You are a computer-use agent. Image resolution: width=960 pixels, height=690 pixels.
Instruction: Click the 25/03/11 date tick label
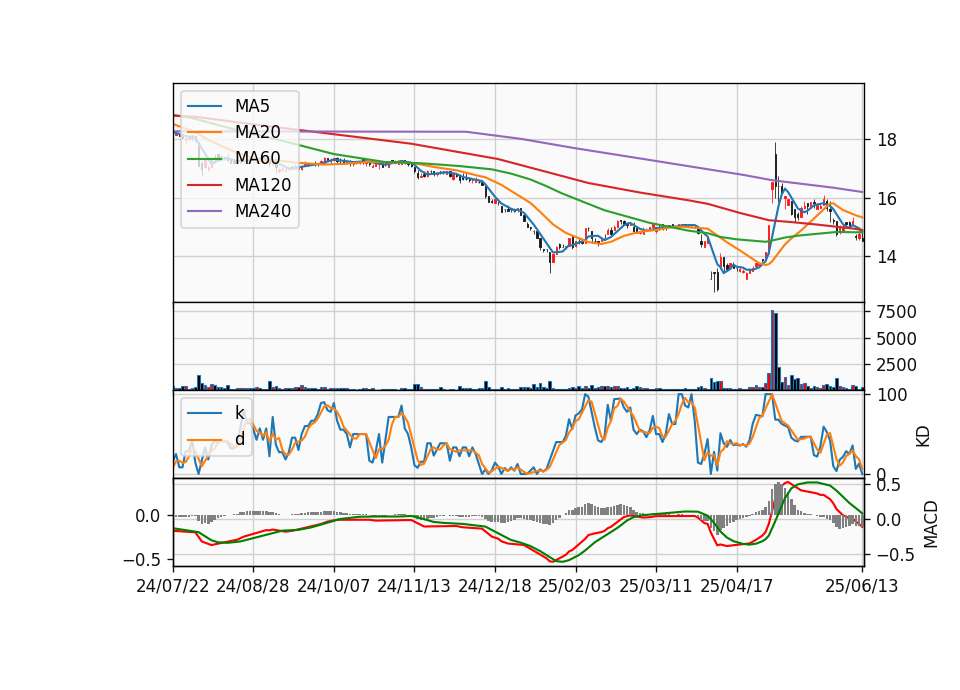[656, 586]
